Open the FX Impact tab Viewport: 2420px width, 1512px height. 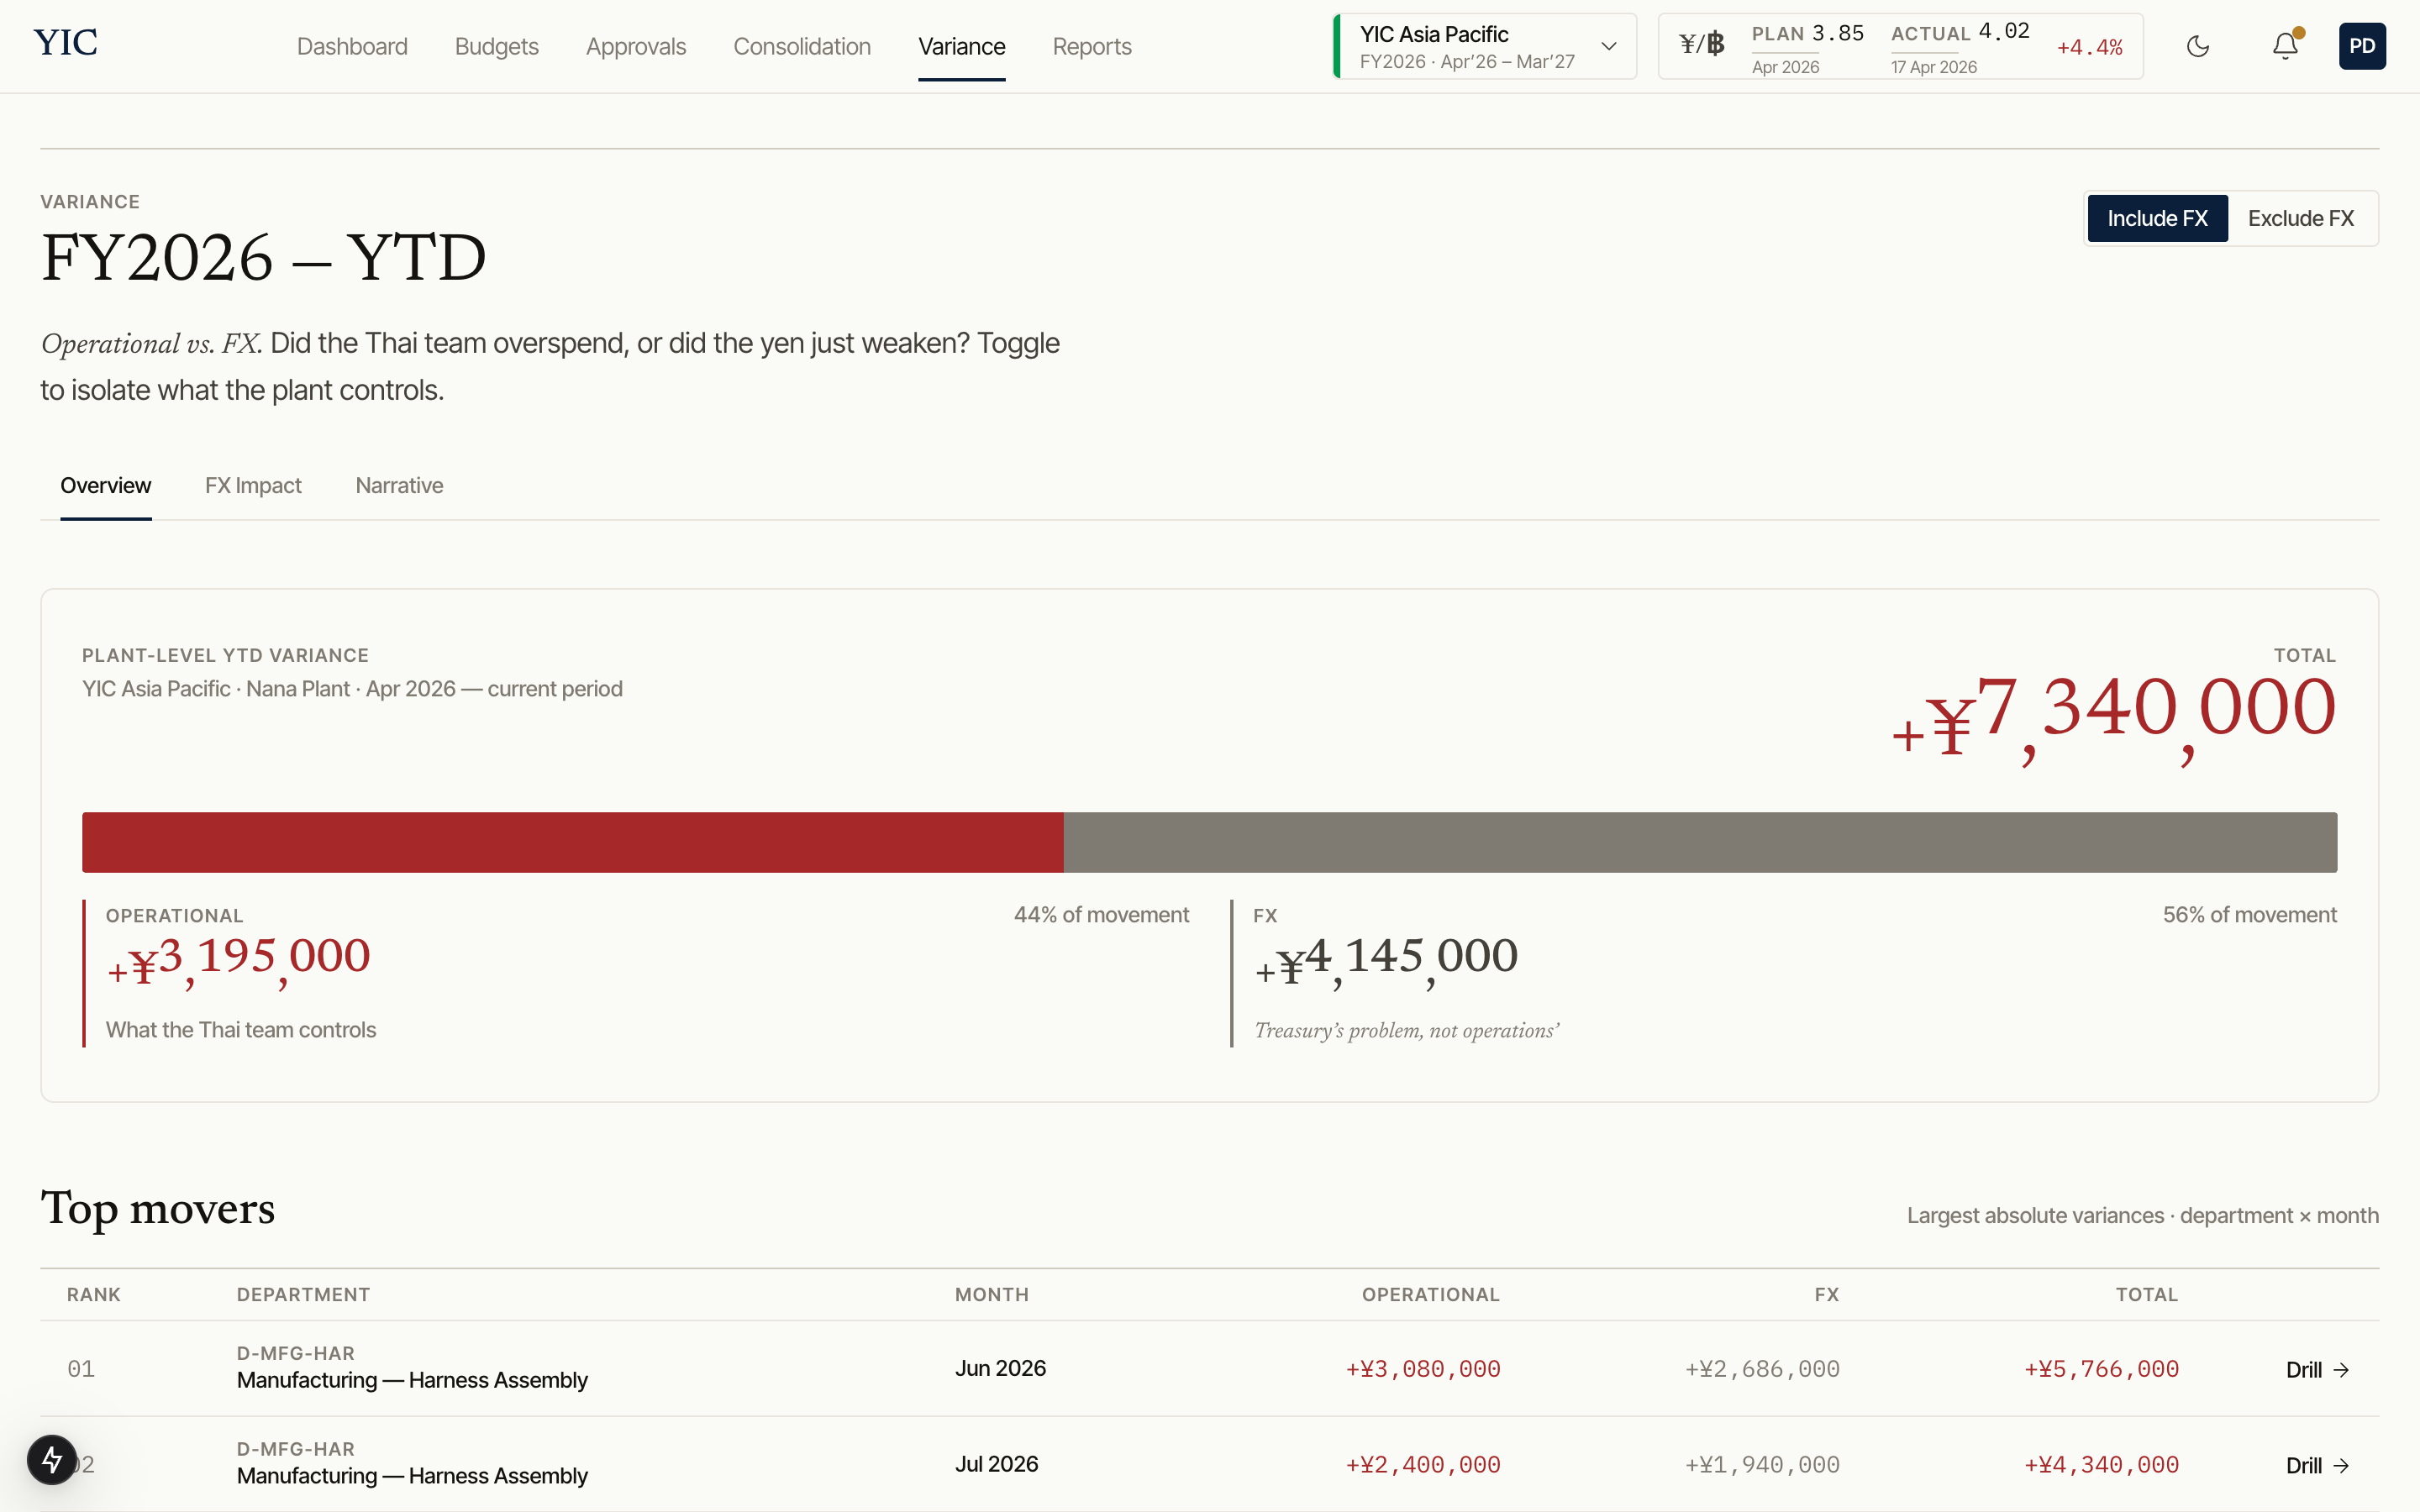253,486
